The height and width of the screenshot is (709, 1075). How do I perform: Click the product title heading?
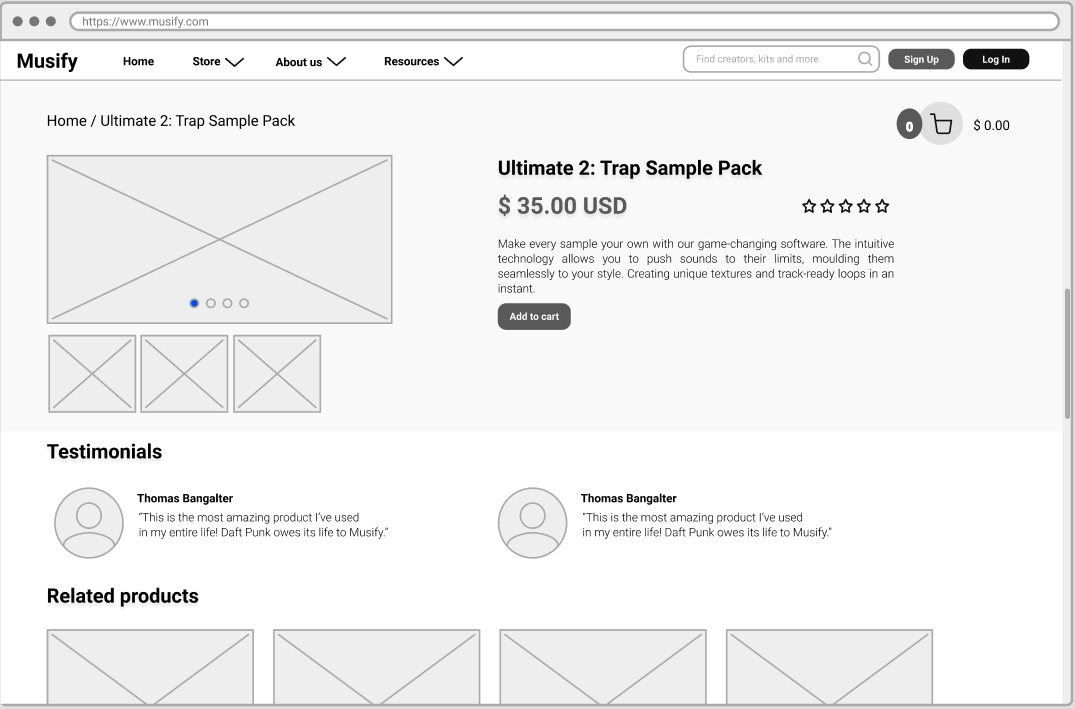pyautogui.click(x=630, y=168)
